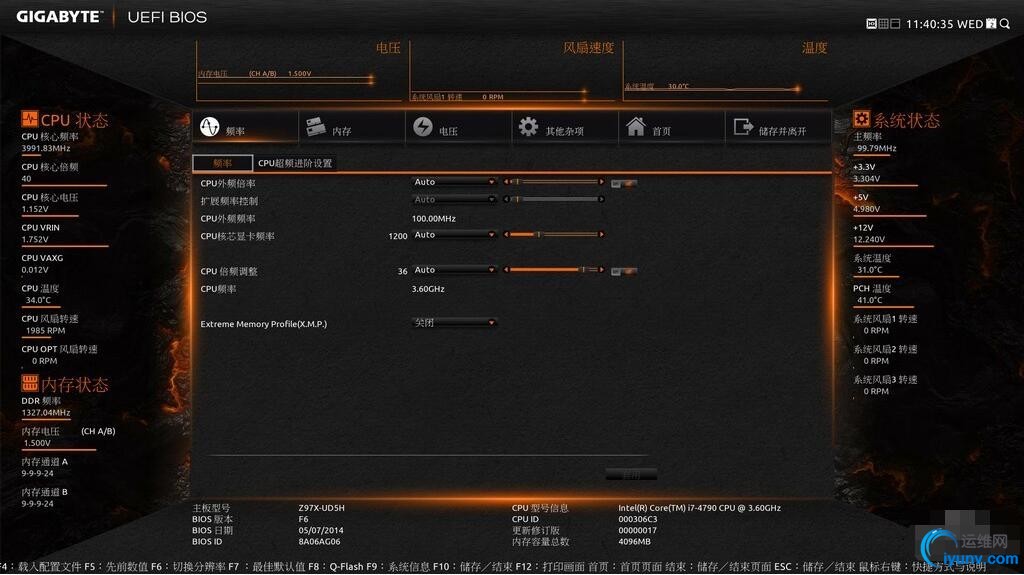The height and width of the screenshot is (575, 1024).
Task: Open the calendar icon next to WED
Action: tap(991, 24)
